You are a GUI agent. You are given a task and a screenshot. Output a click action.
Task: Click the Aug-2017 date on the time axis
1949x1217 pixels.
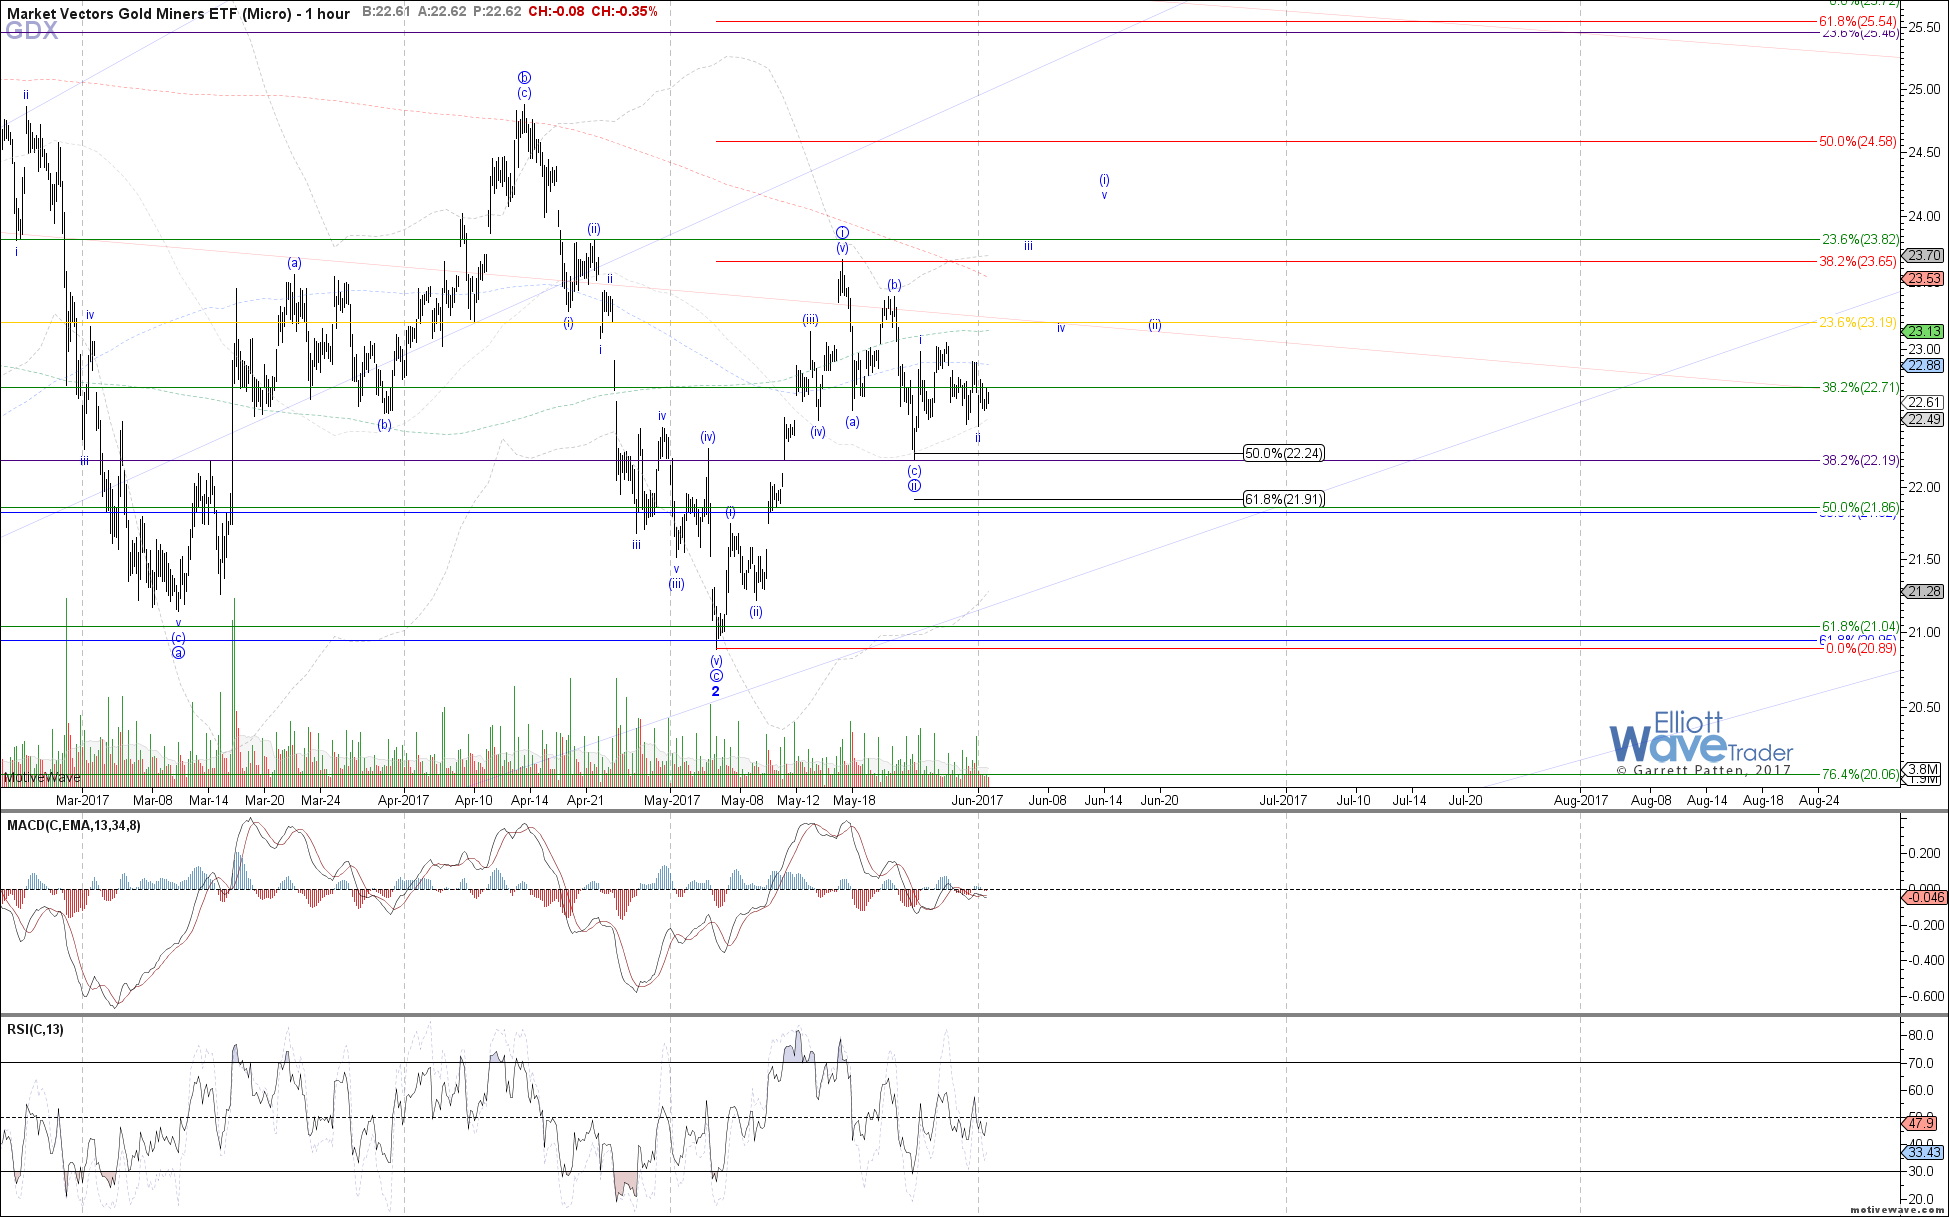pos(1581,800)
